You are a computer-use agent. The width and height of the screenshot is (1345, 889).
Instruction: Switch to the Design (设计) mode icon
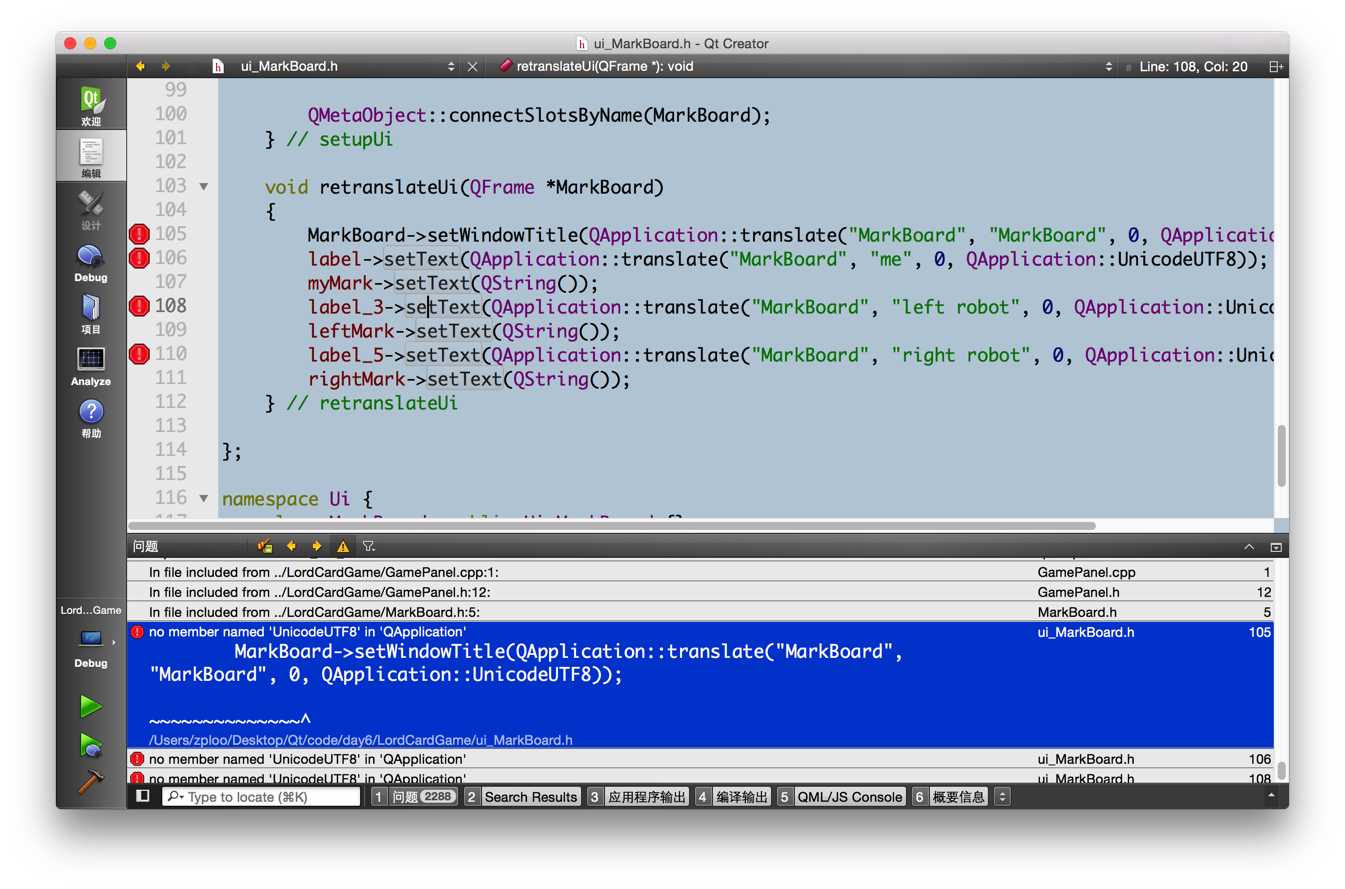[x=91, y=208]
